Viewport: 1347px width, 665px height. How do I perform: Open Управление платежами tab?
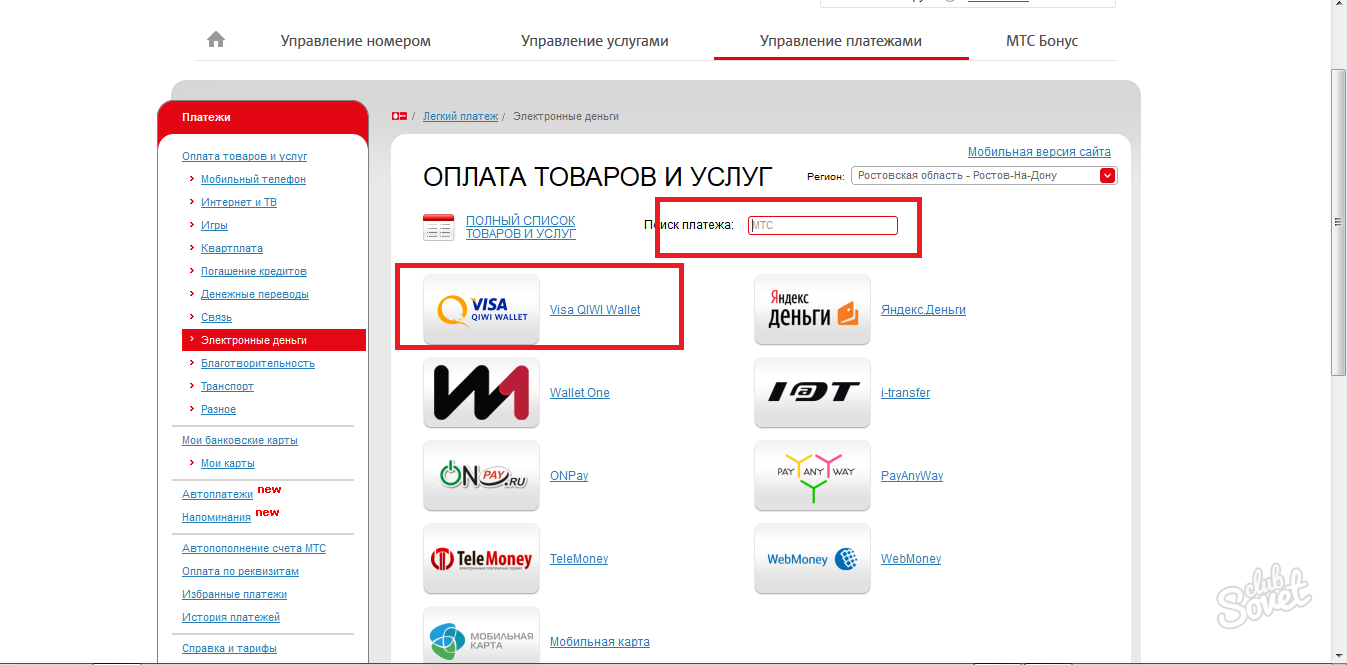(x=841, y=41)
